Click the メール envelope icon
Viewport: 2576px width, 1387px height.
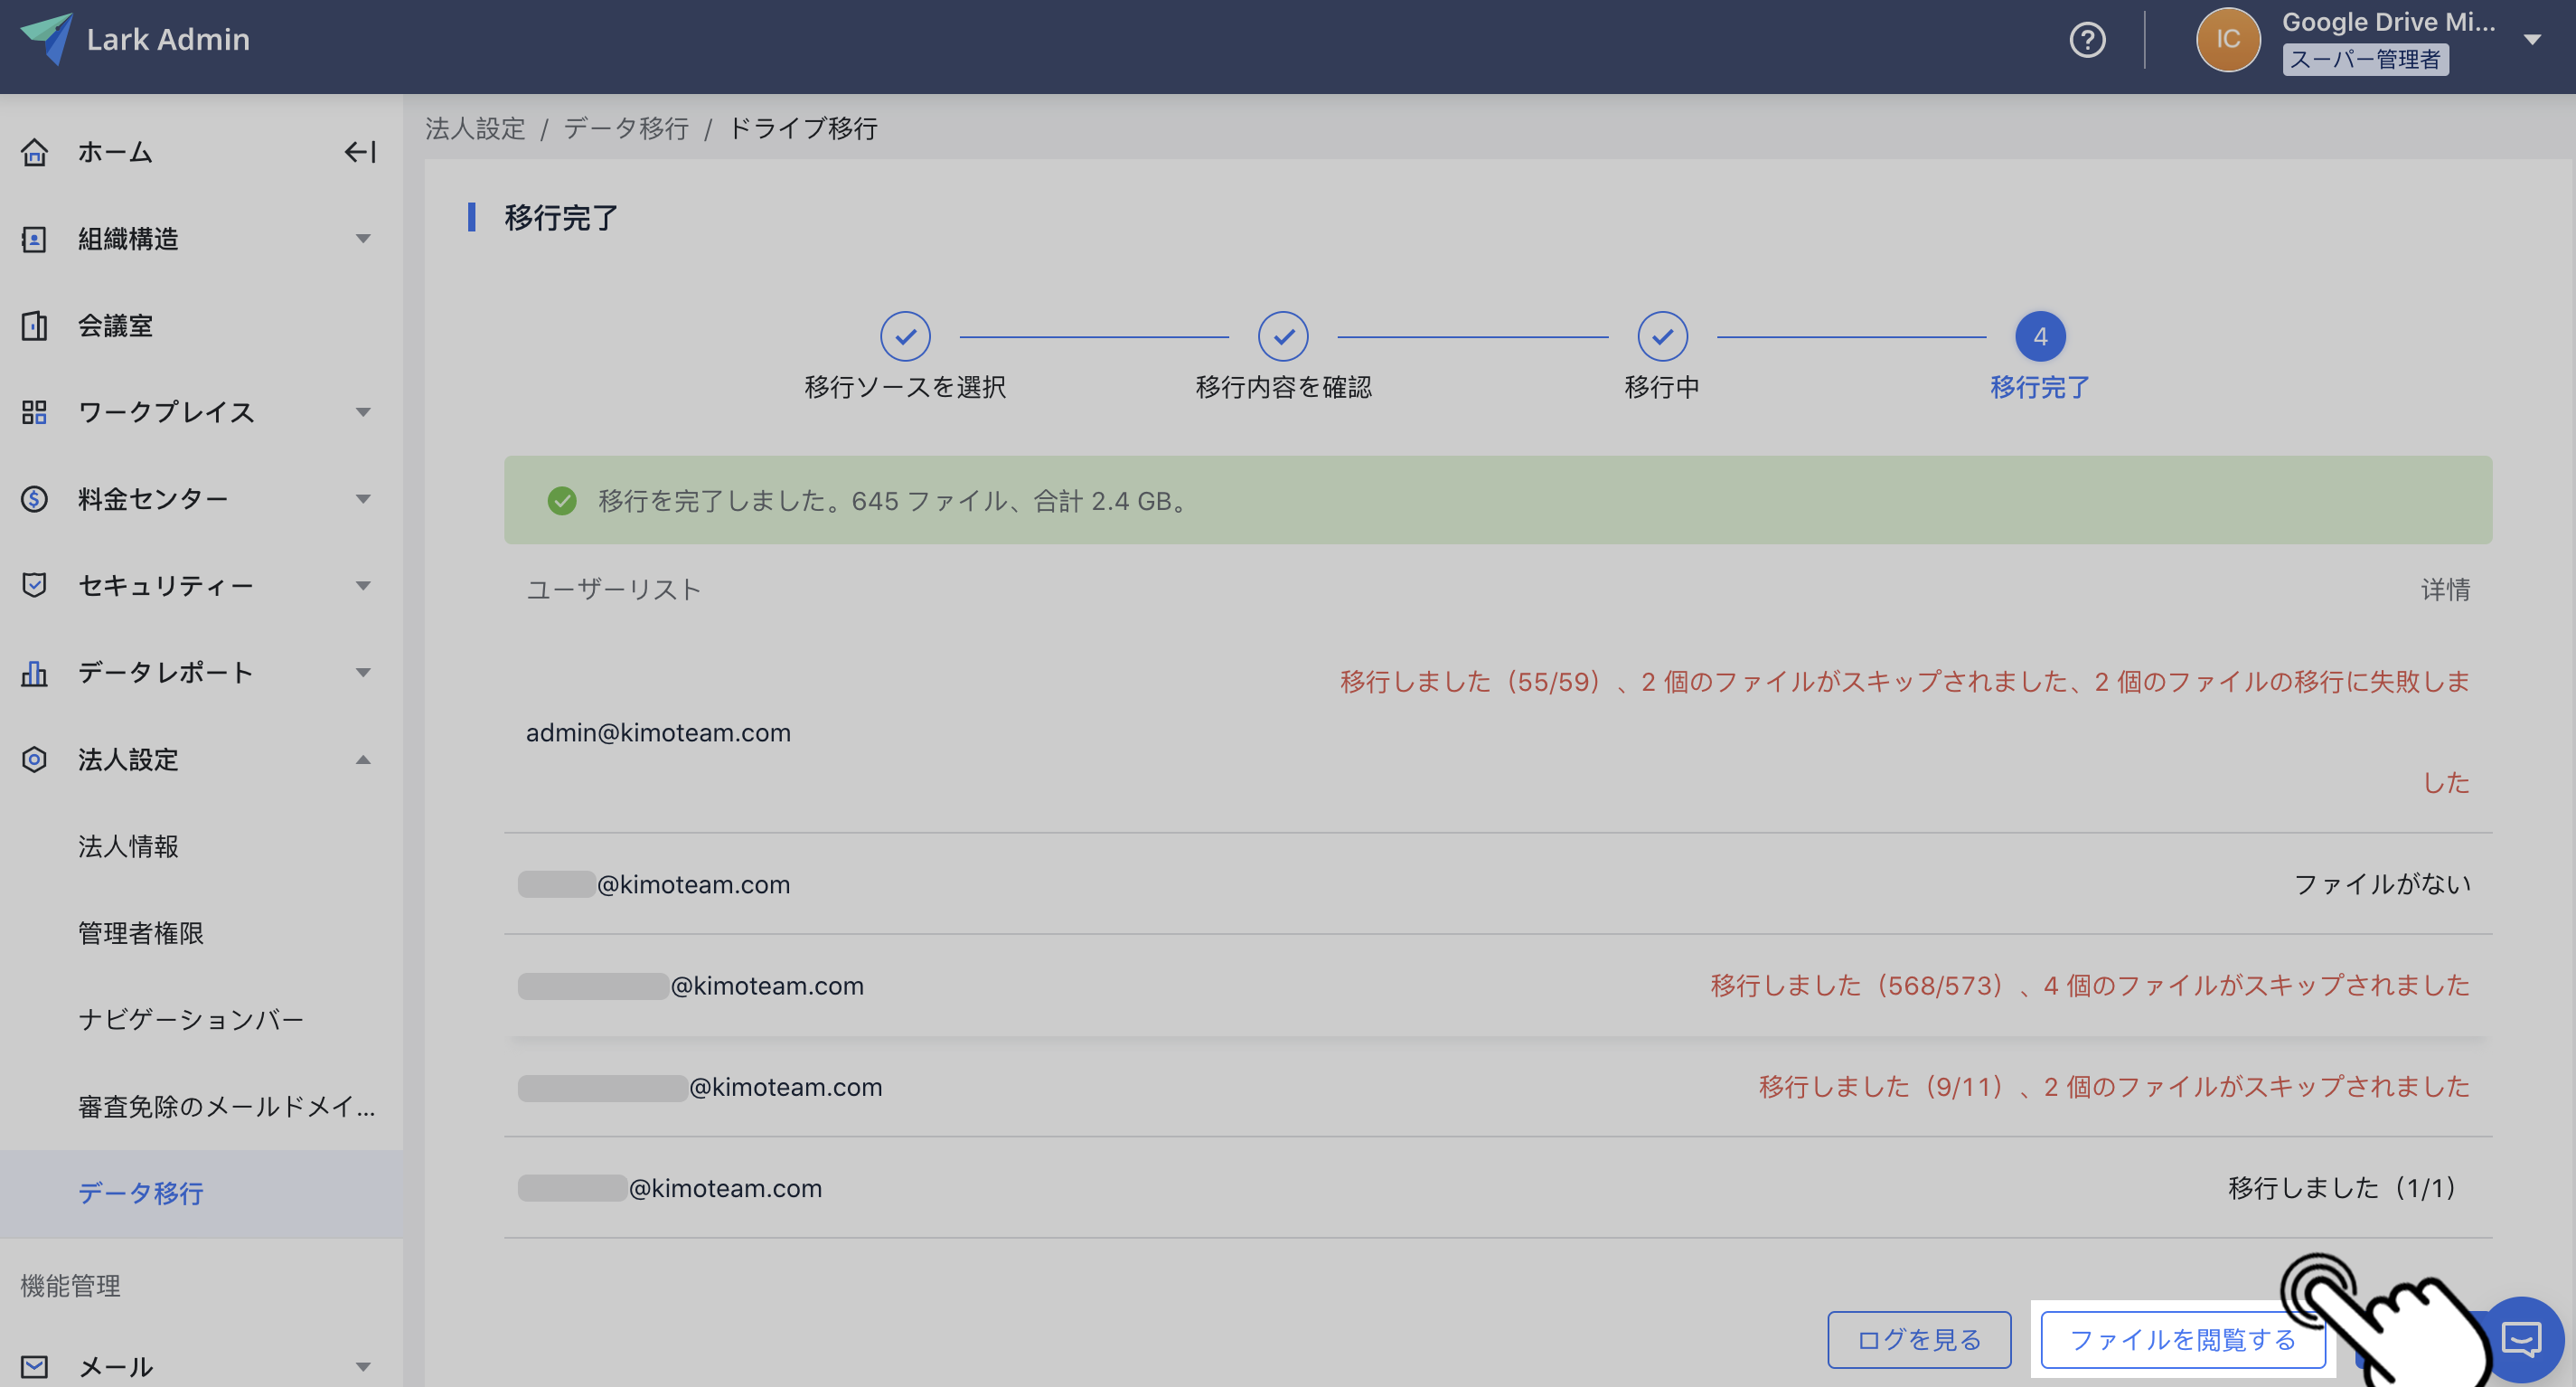[x=35, y=1366]
